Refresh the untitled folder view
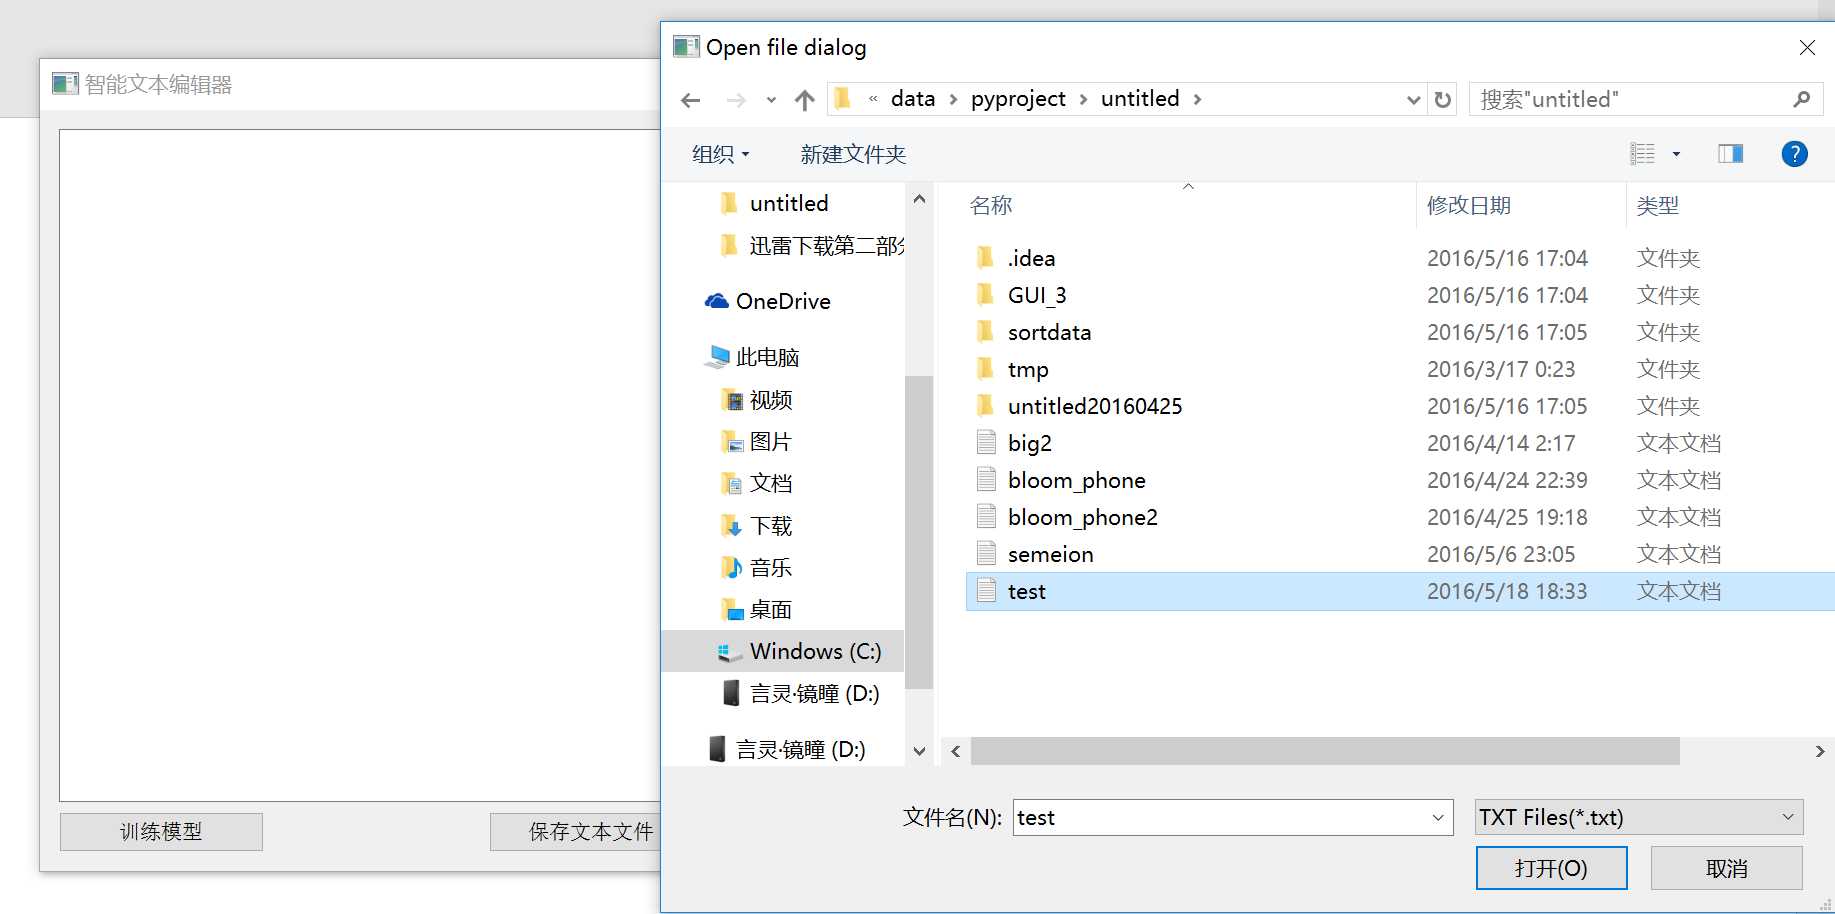 pos(1442,99)
